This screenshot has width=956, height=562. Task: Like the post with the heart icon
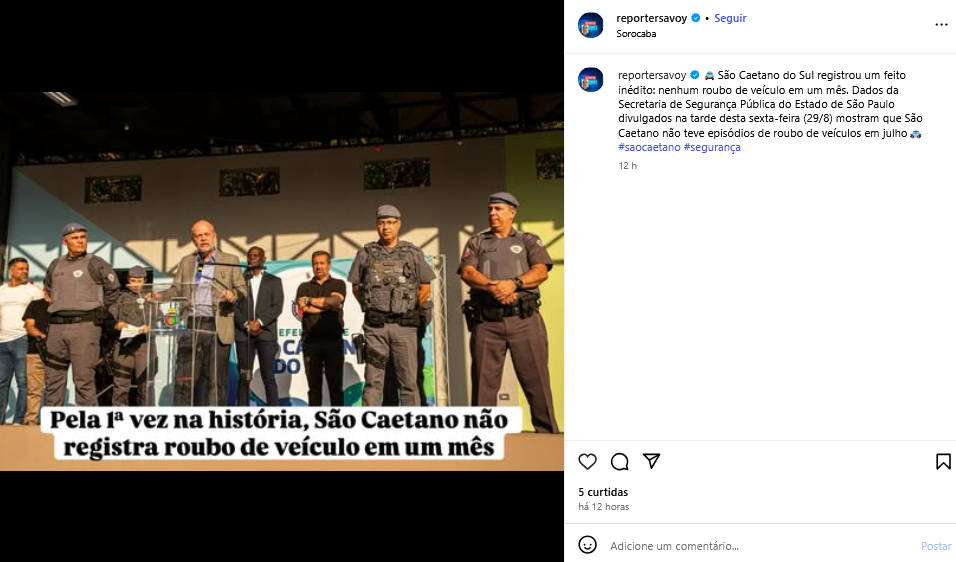tap(587, 461)
